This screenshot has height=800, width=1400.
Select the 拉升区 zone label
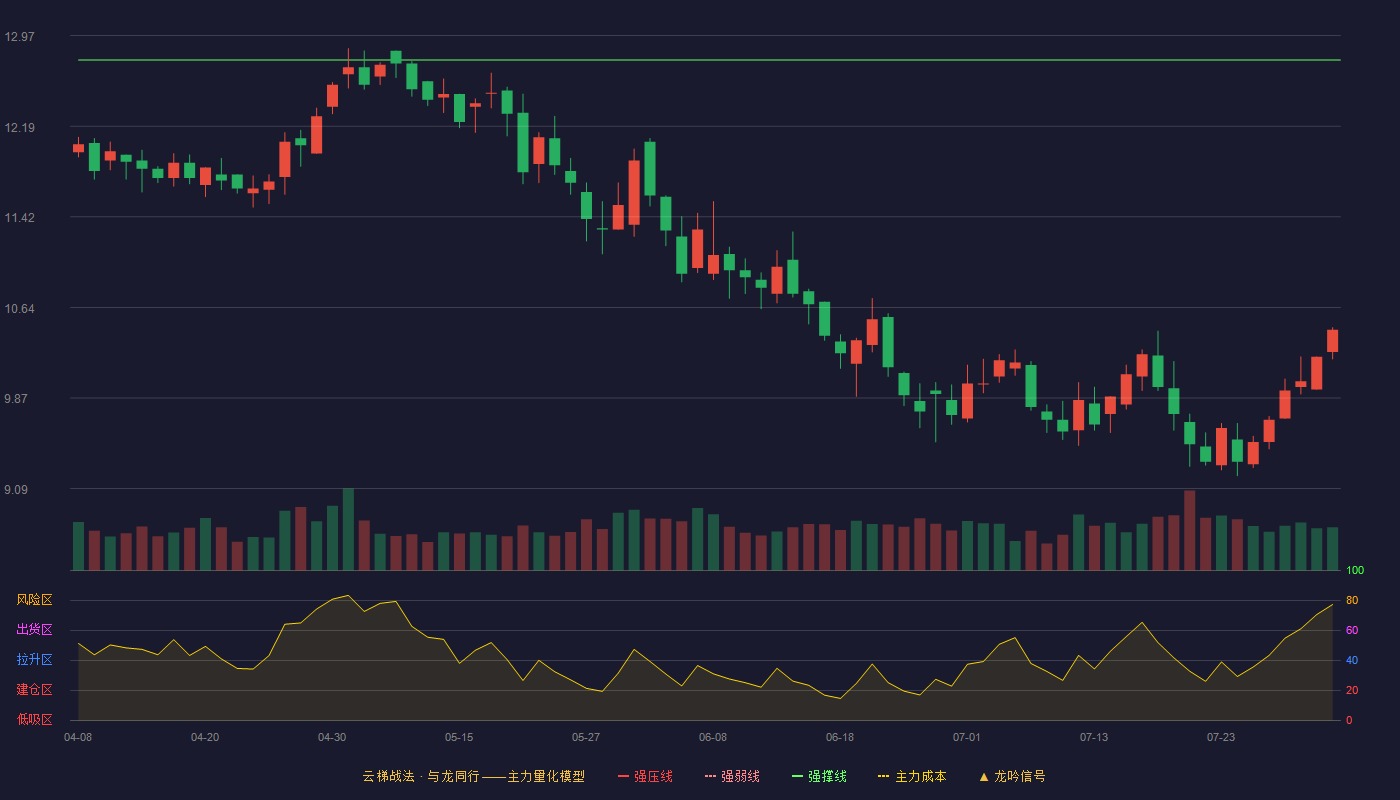point(34,660)
